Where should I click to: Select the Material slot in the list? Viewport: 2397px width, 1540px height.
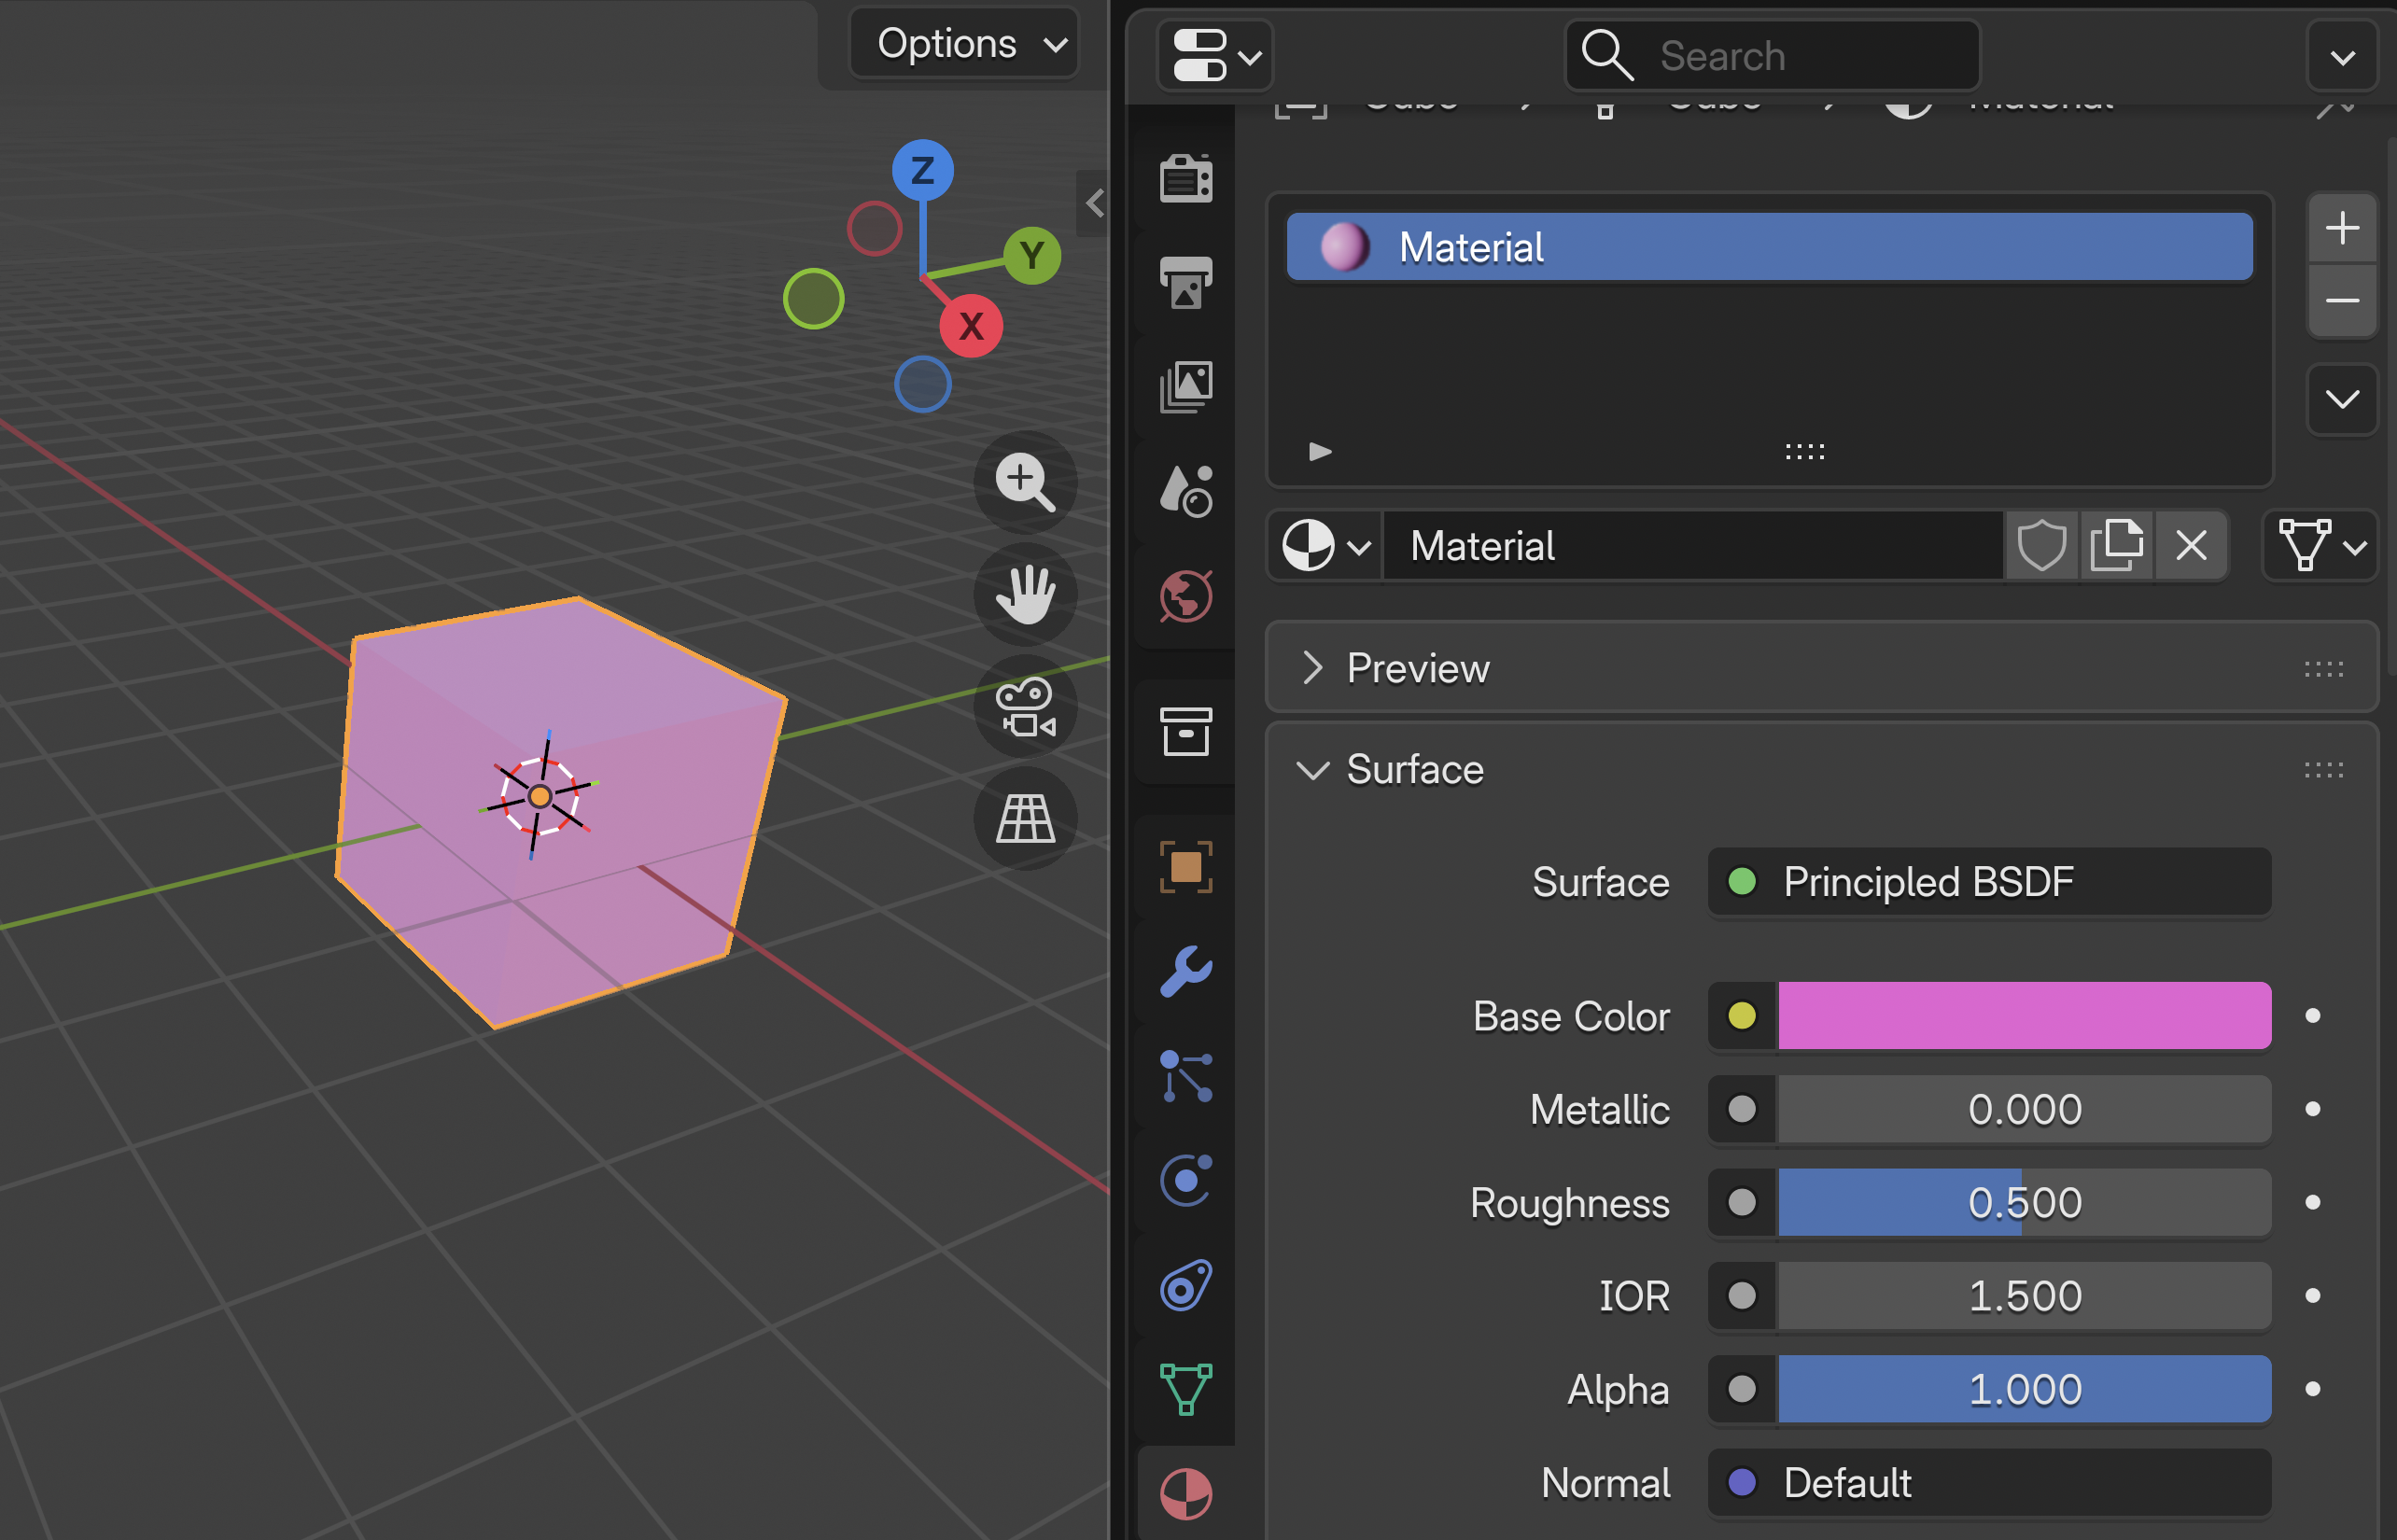[x=1769, y=246]
